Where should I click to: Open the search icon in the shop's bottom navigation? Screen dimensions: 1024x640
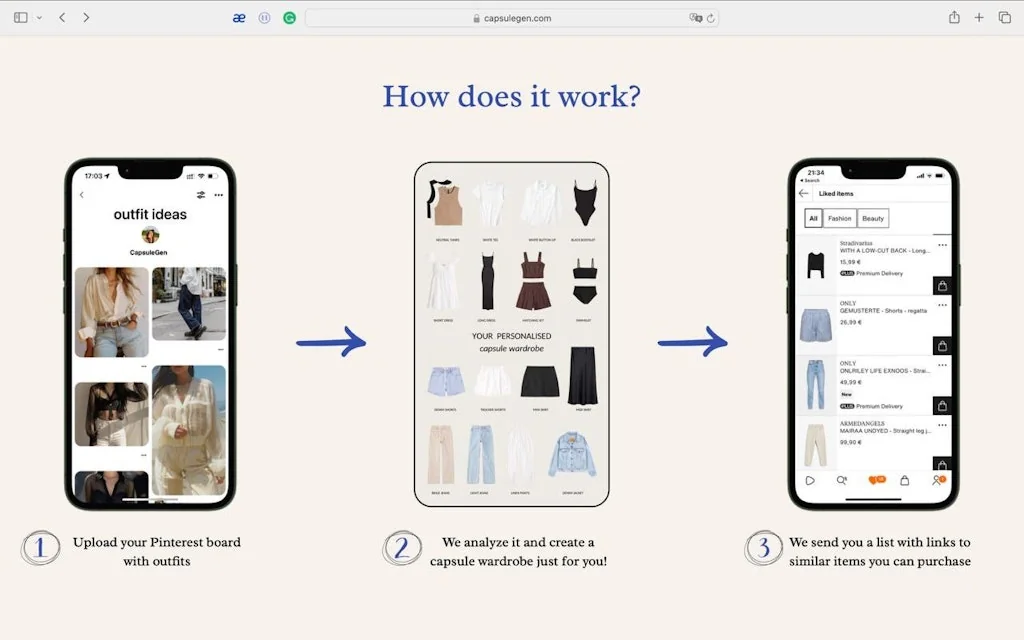[842, 480]
